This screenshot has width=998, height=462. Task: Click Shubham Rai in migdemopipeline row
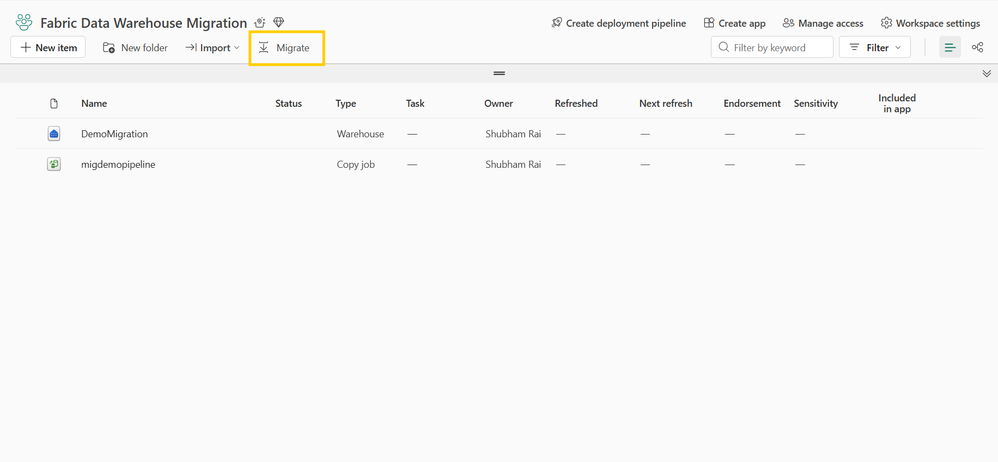[x=513, y=164]
